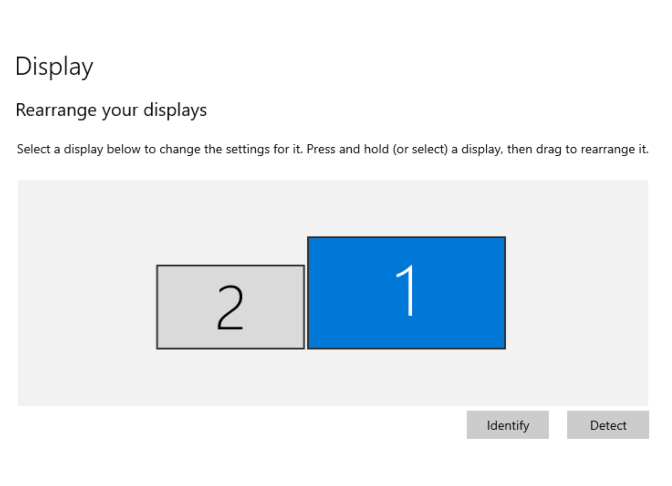This screenshot has height=486, width=672.
Task: Select display 2 monitor thumbnail
Action: (231, 307)
